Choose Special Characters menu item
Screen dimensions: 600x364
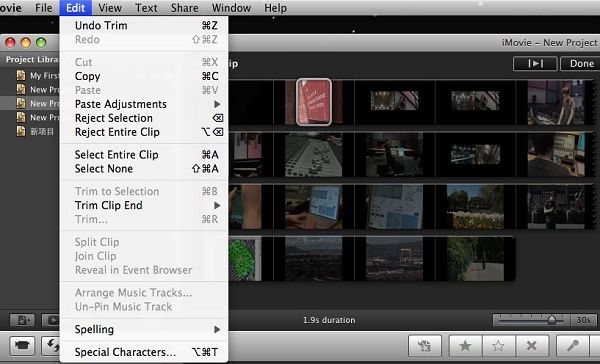coord(144,352)
